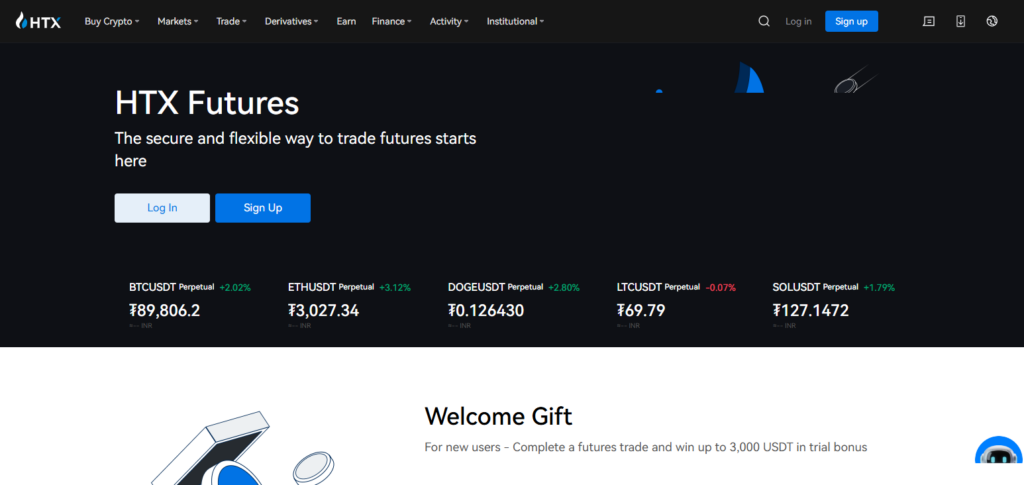Click the header Log in link
This screenshot has width=1024, height=485.
(798, 22)
